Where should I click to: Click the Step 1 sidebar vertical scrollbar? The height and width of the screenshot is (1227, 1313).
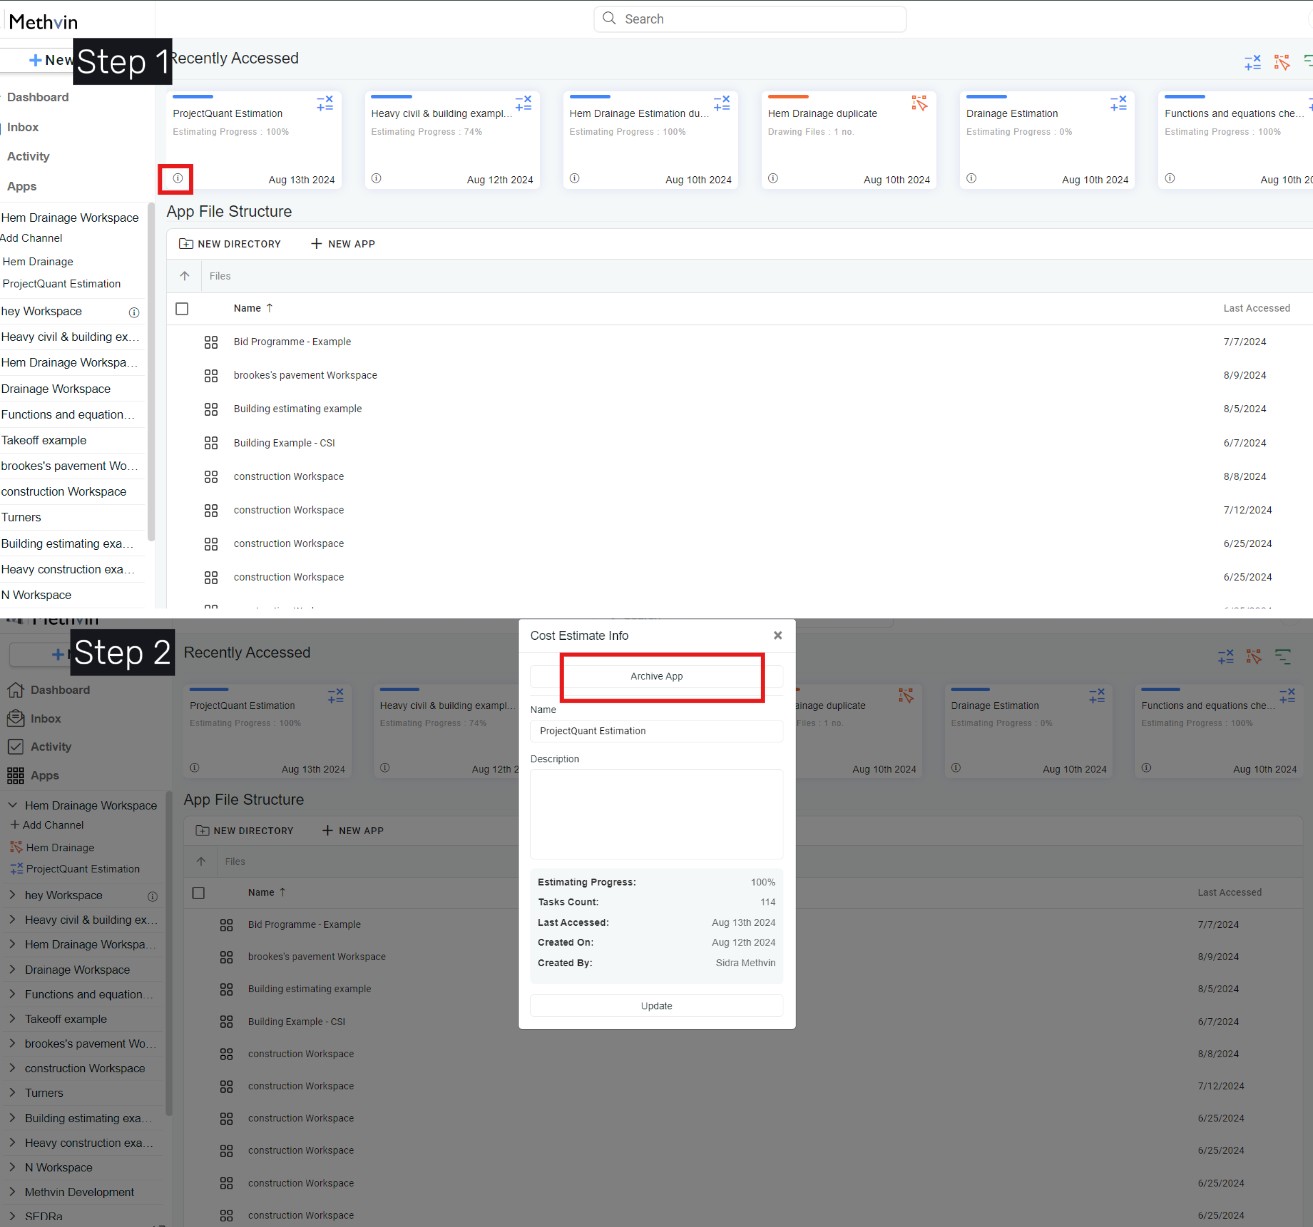click(151, 370)
